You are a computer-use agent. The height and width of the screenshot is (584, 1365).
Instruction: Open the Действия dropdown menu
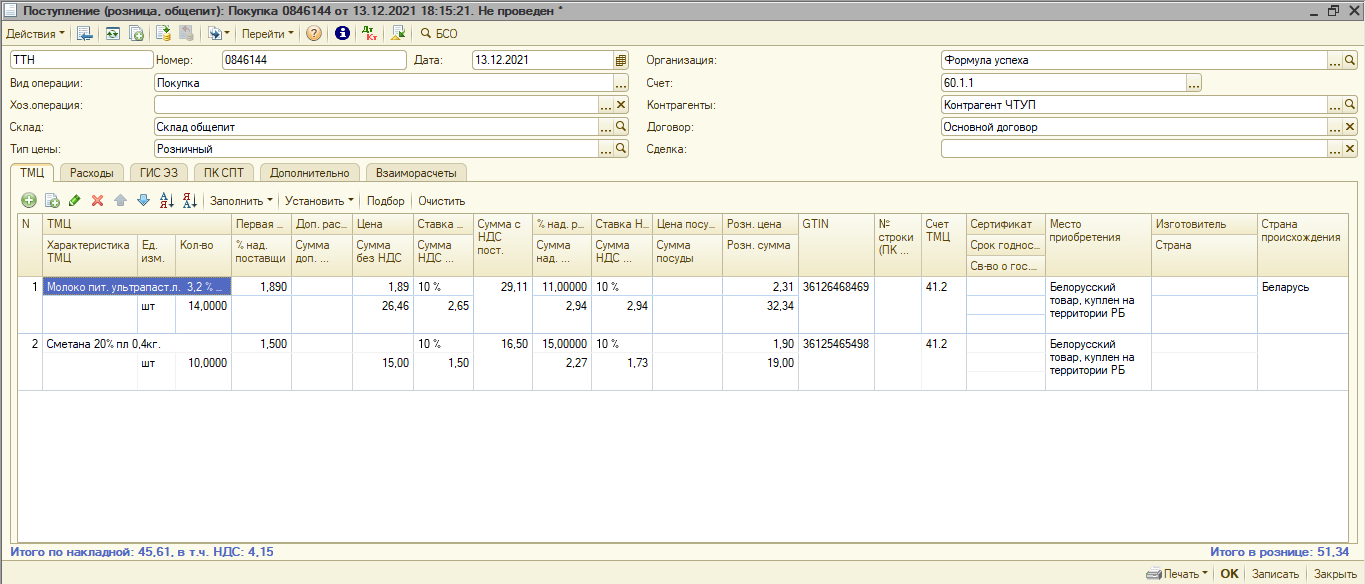pyautogui.click(x=36, y=33)
